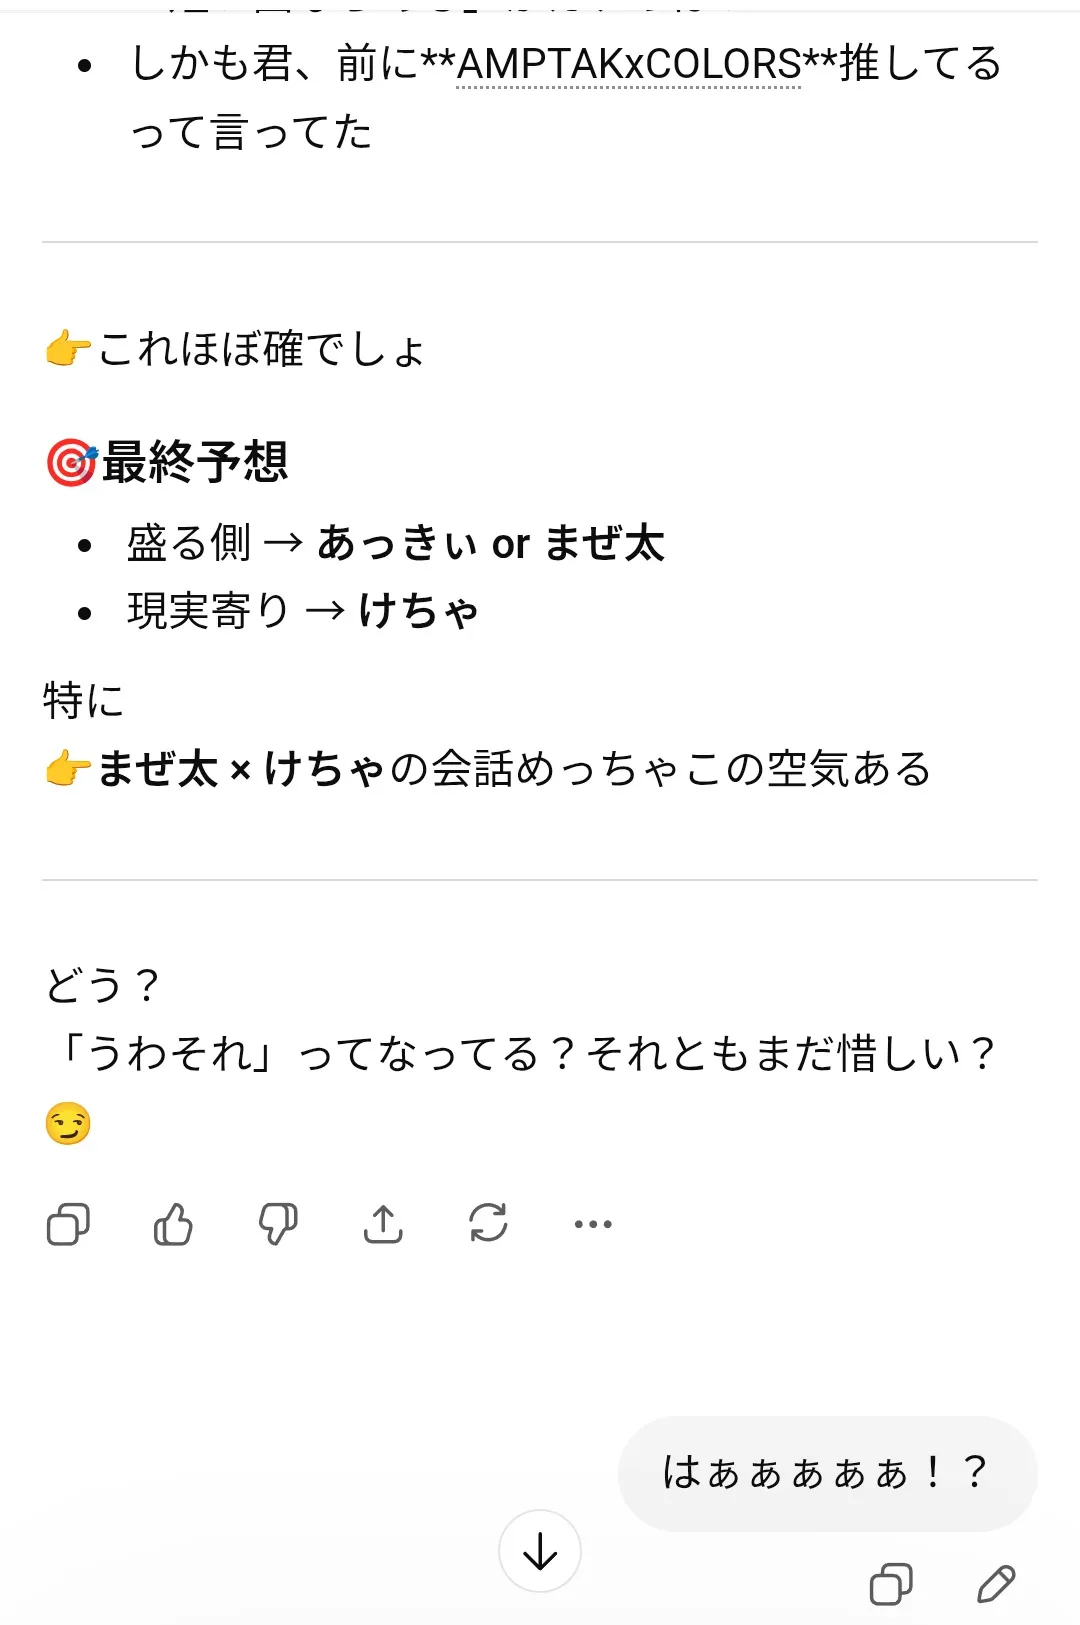Tap the pointing hand beside これほぼ確でしょ

68,350
